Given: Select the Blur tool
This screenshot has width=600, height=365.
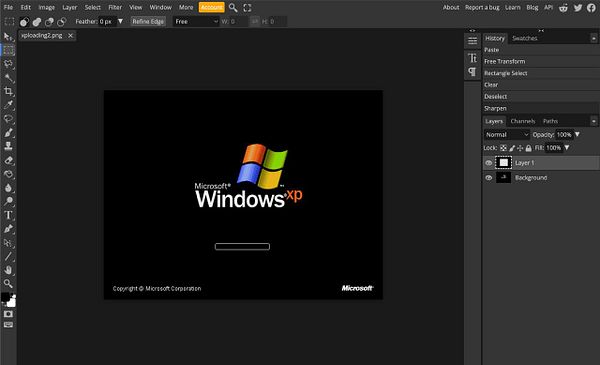Looking at the screenshot, I should [8, 187].
